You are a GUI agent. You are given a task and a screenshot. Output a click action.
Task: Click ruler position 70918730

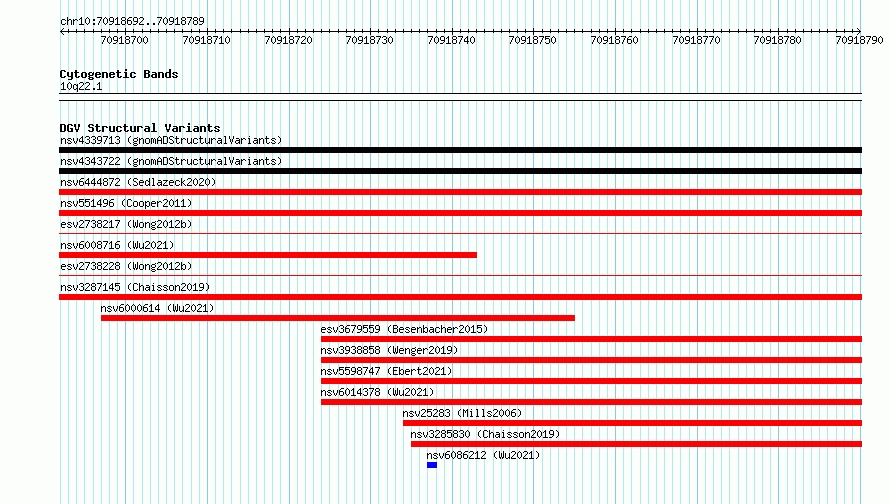pyautogui.click(x=370, y=40)
